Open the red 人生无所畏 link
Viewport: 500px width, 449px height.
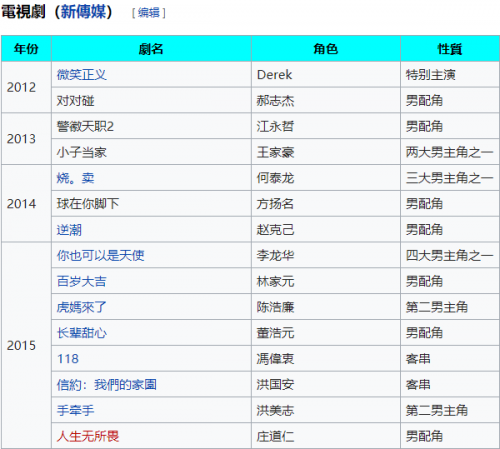88,436
